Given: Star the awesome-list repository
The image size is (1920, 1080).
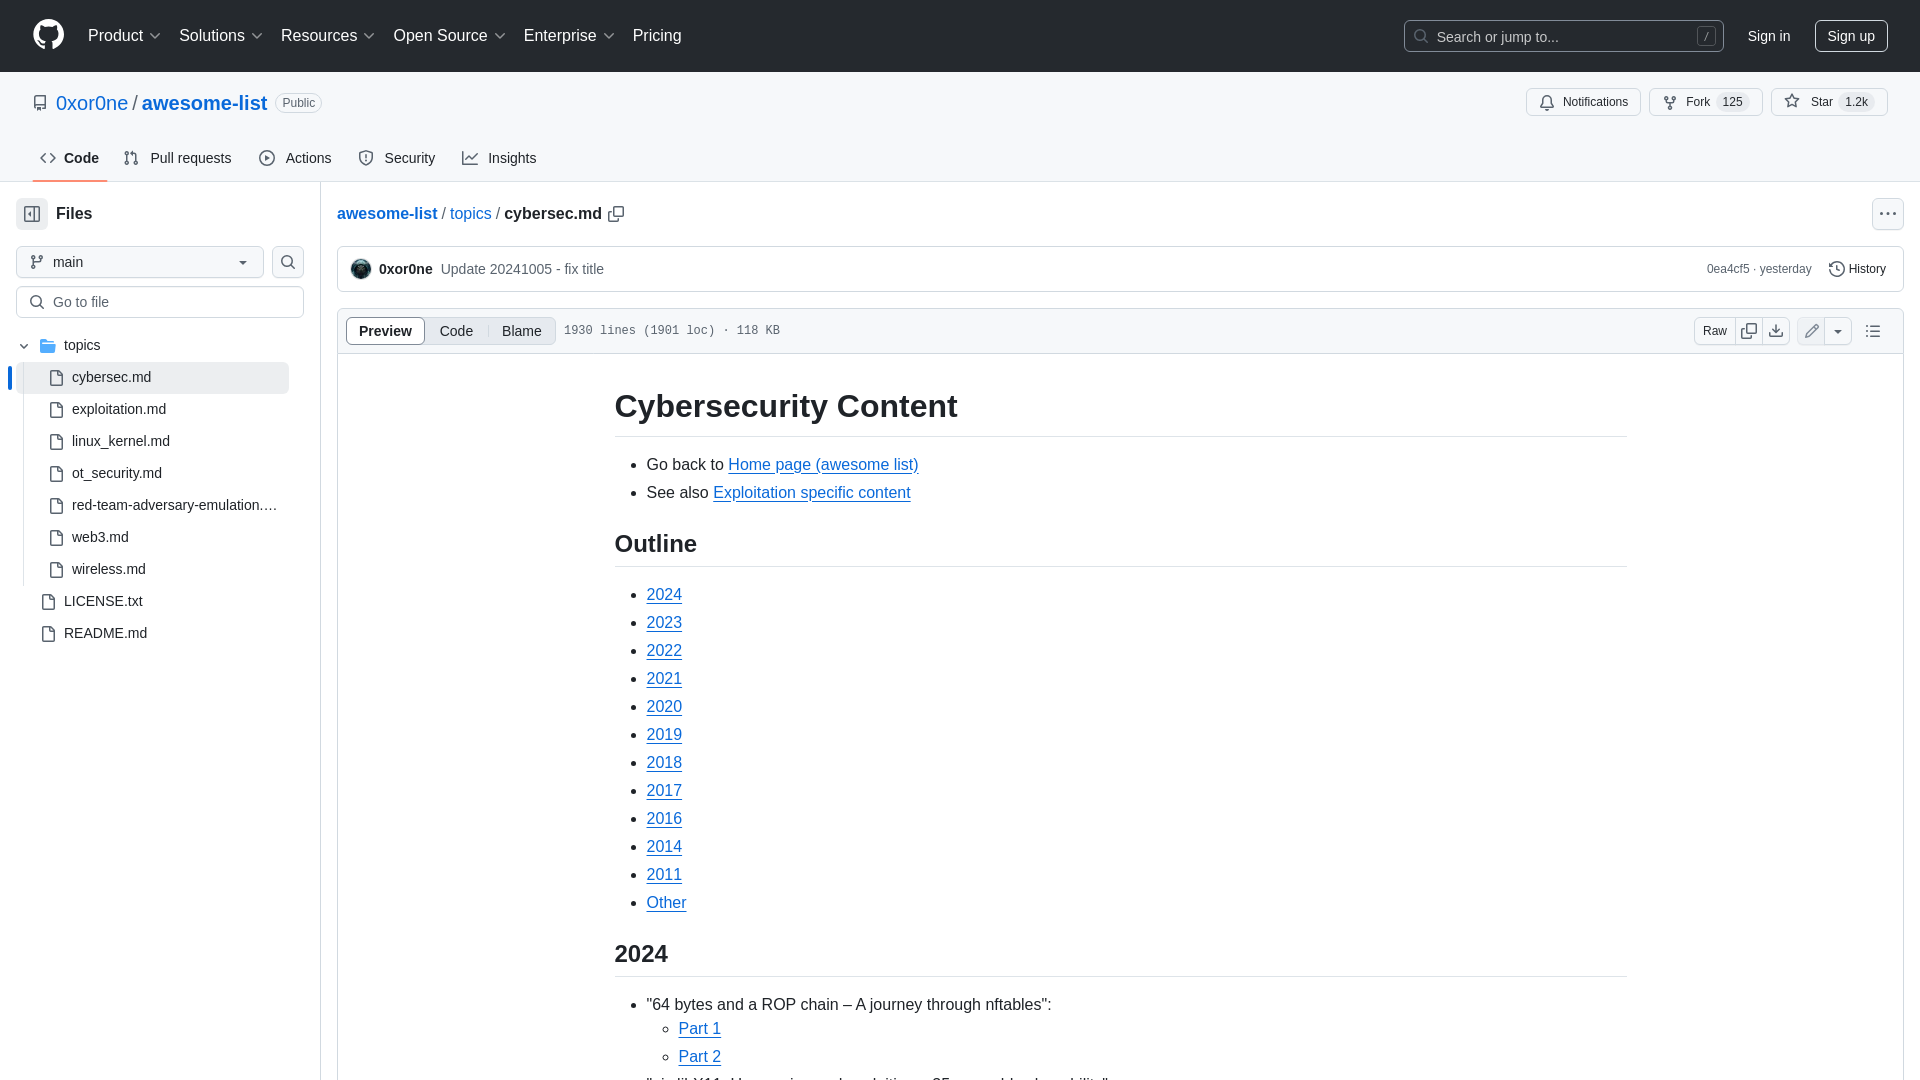Looking at the screenshot, I should click(1829, 102).
